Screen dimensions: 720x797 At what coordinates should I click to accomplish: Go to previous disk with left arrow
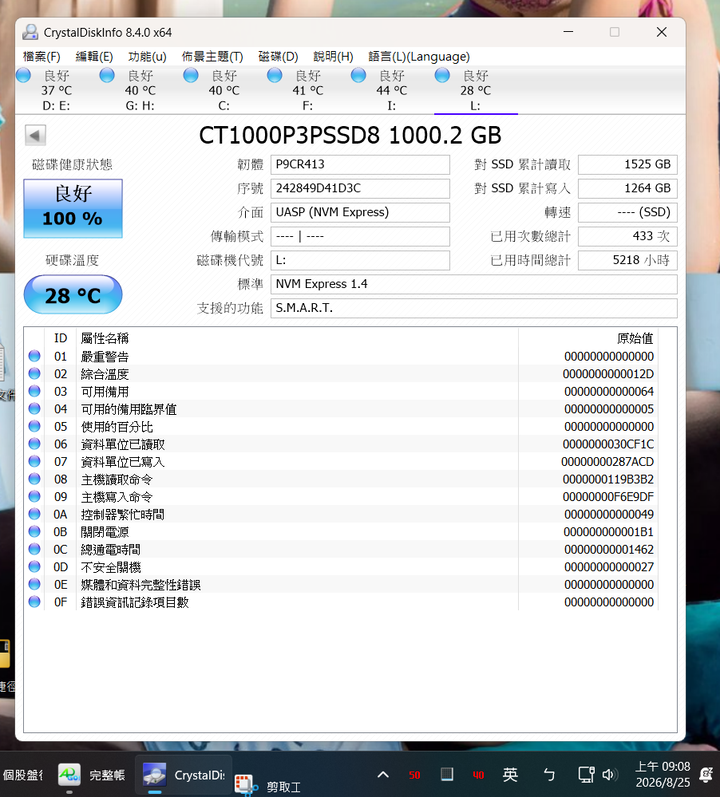coord(35,135)
